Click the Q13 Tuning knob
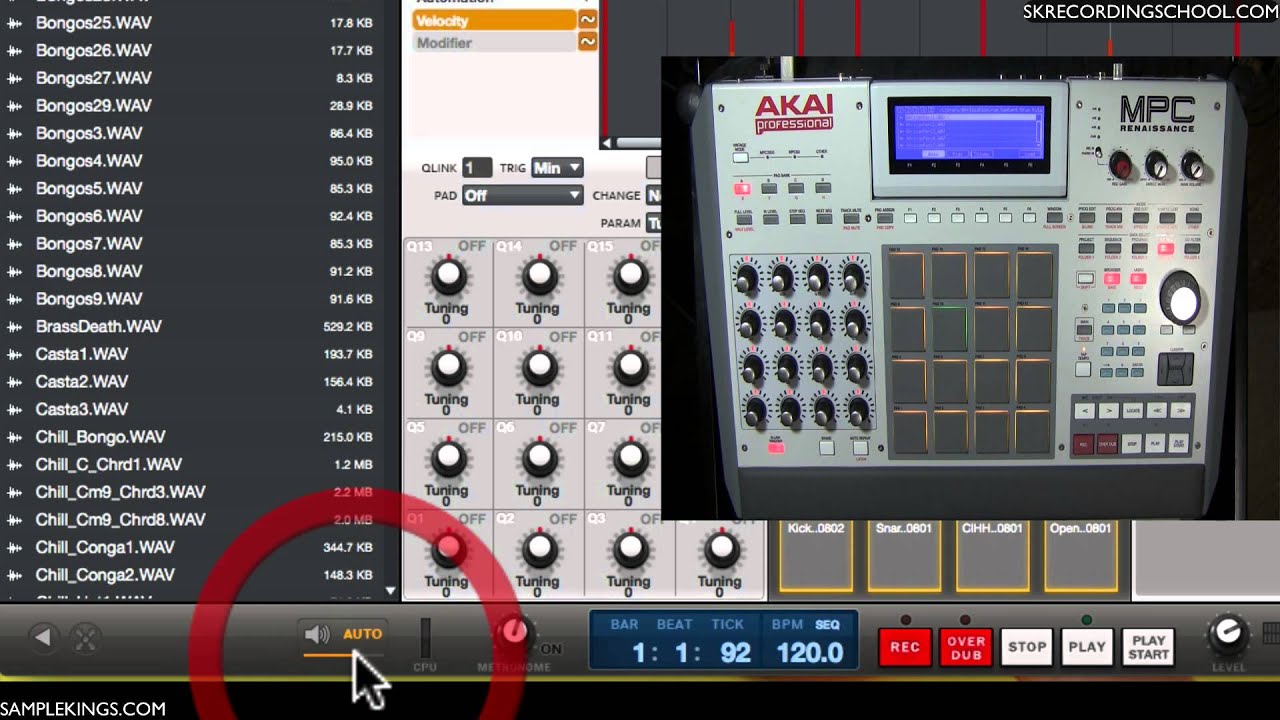This screenshot has height=720, width=1280. pos(448,274)
